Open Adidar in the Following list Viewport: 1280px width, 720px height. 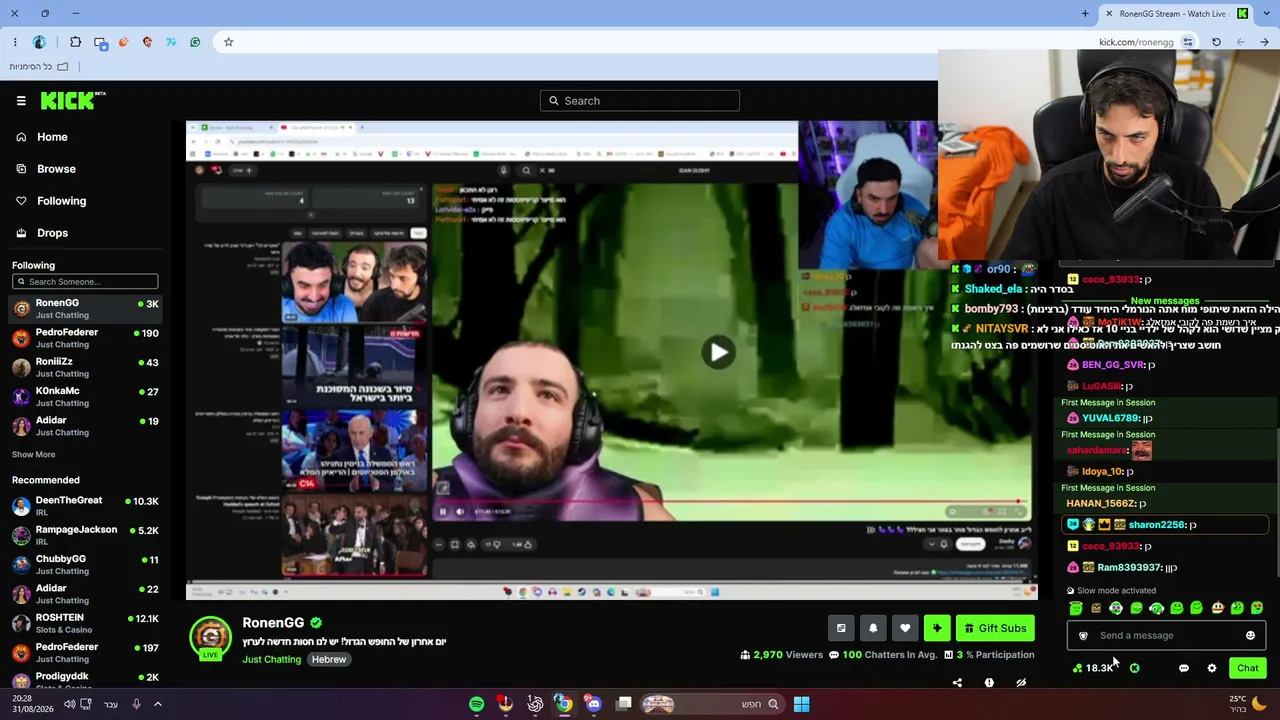tap(85, 426)
